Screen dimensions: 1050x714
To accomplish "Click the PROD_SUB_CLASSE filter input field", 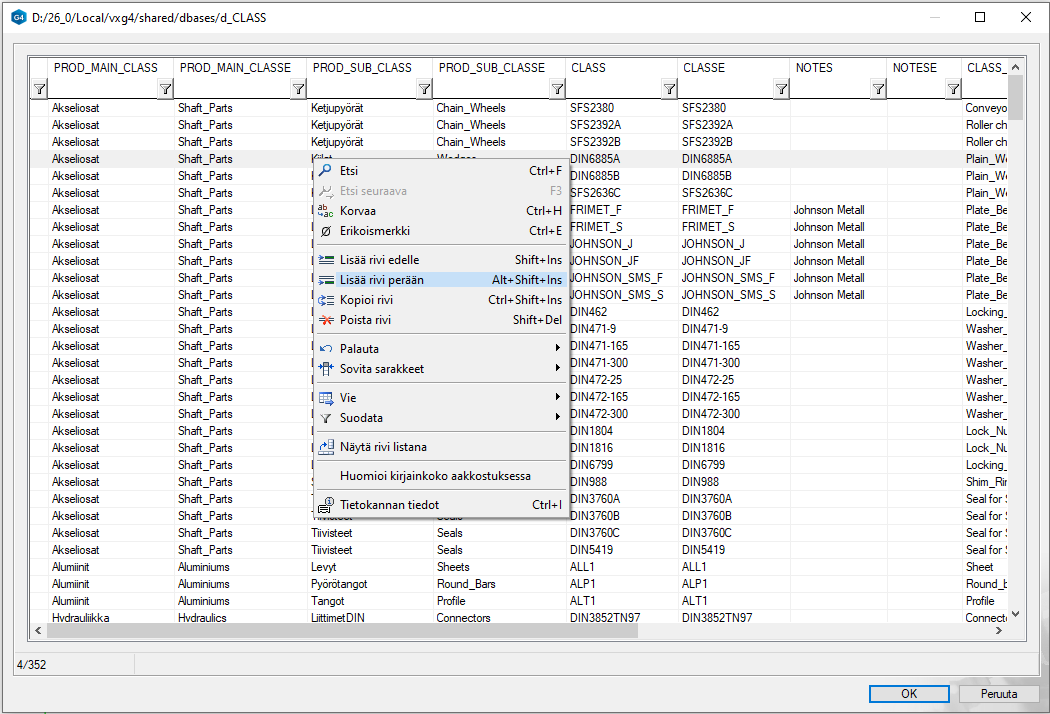I will pyautogui.click(x=491, y=89).
